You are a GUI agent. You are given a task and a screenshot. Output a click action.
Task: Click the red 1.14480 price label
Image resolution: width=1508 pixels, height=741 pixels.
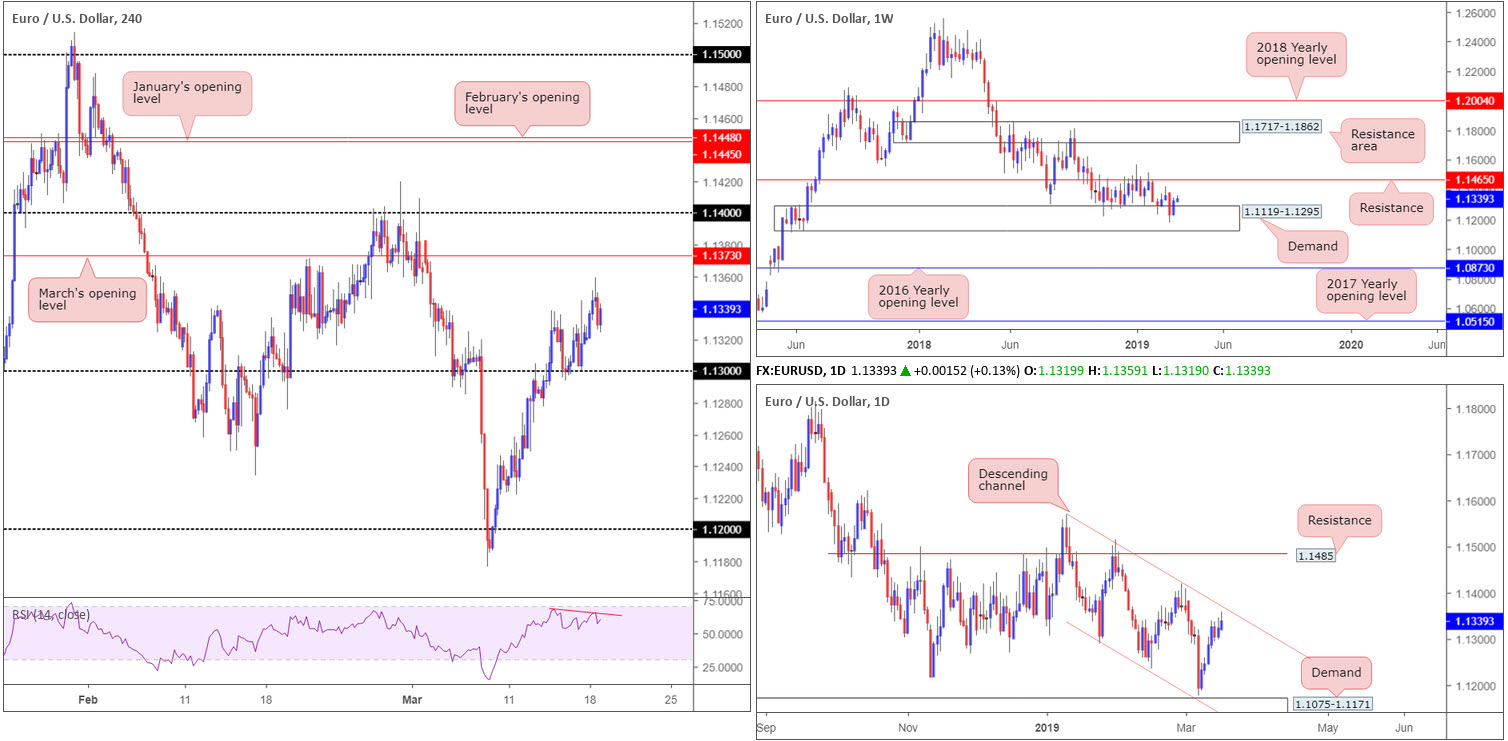click(x=723, y=138)
